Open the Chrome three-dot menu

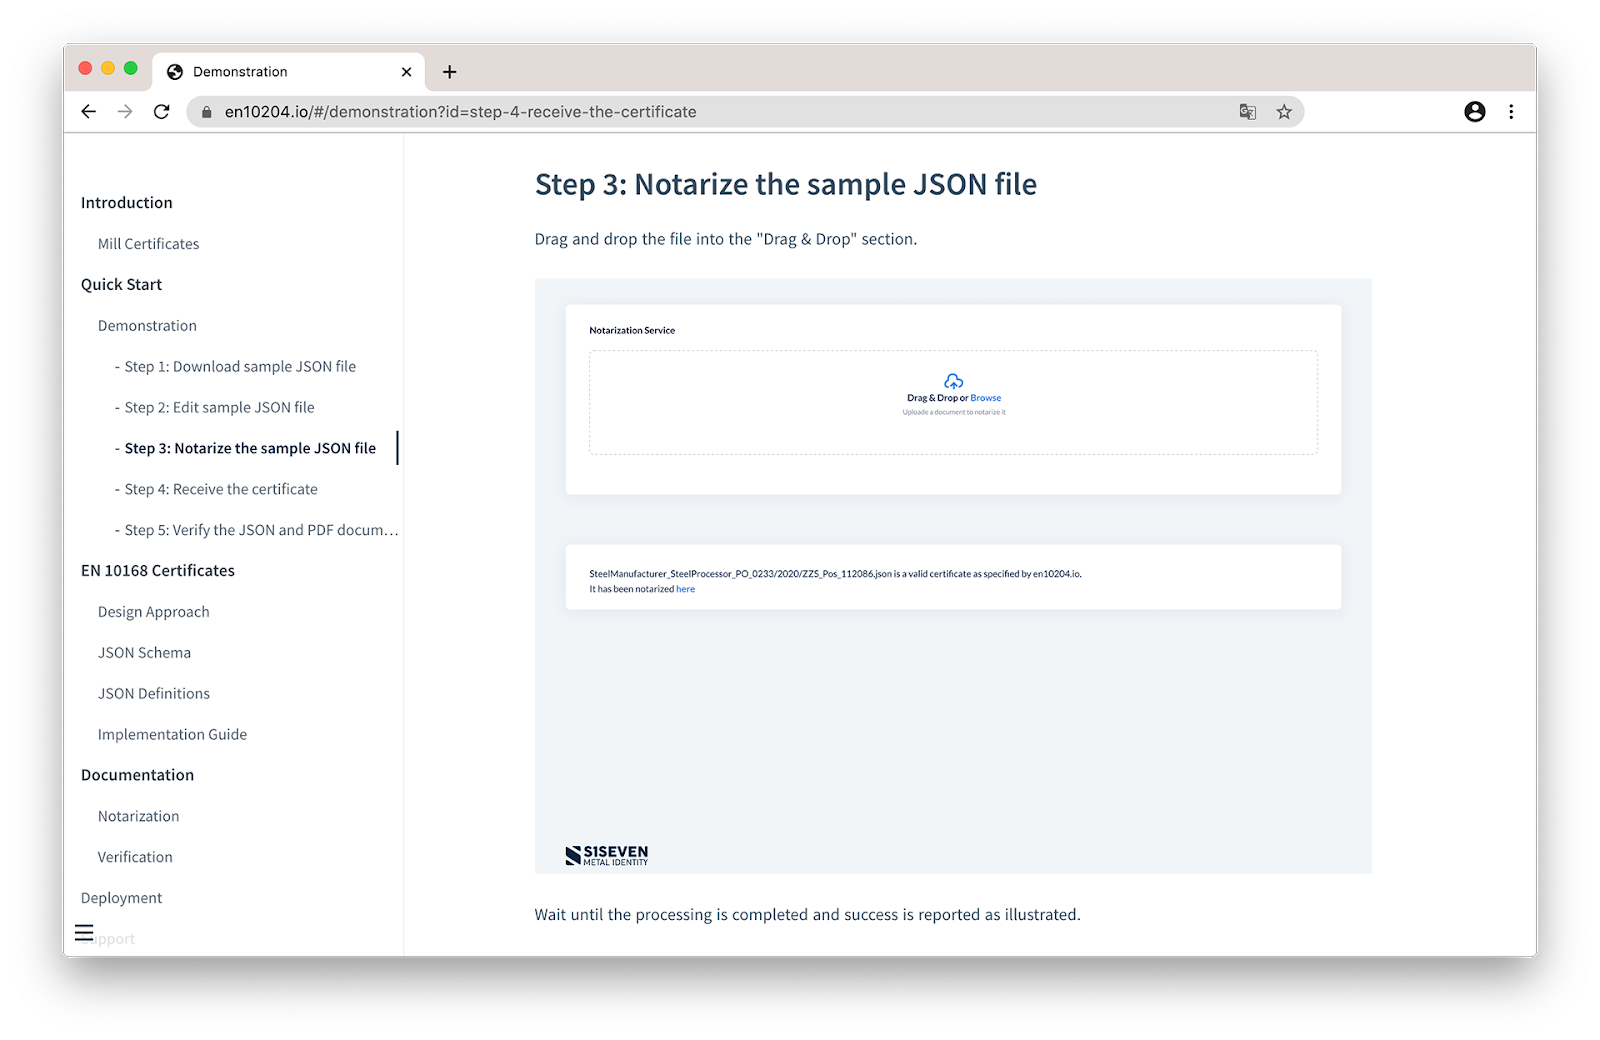click(1511, 112)
